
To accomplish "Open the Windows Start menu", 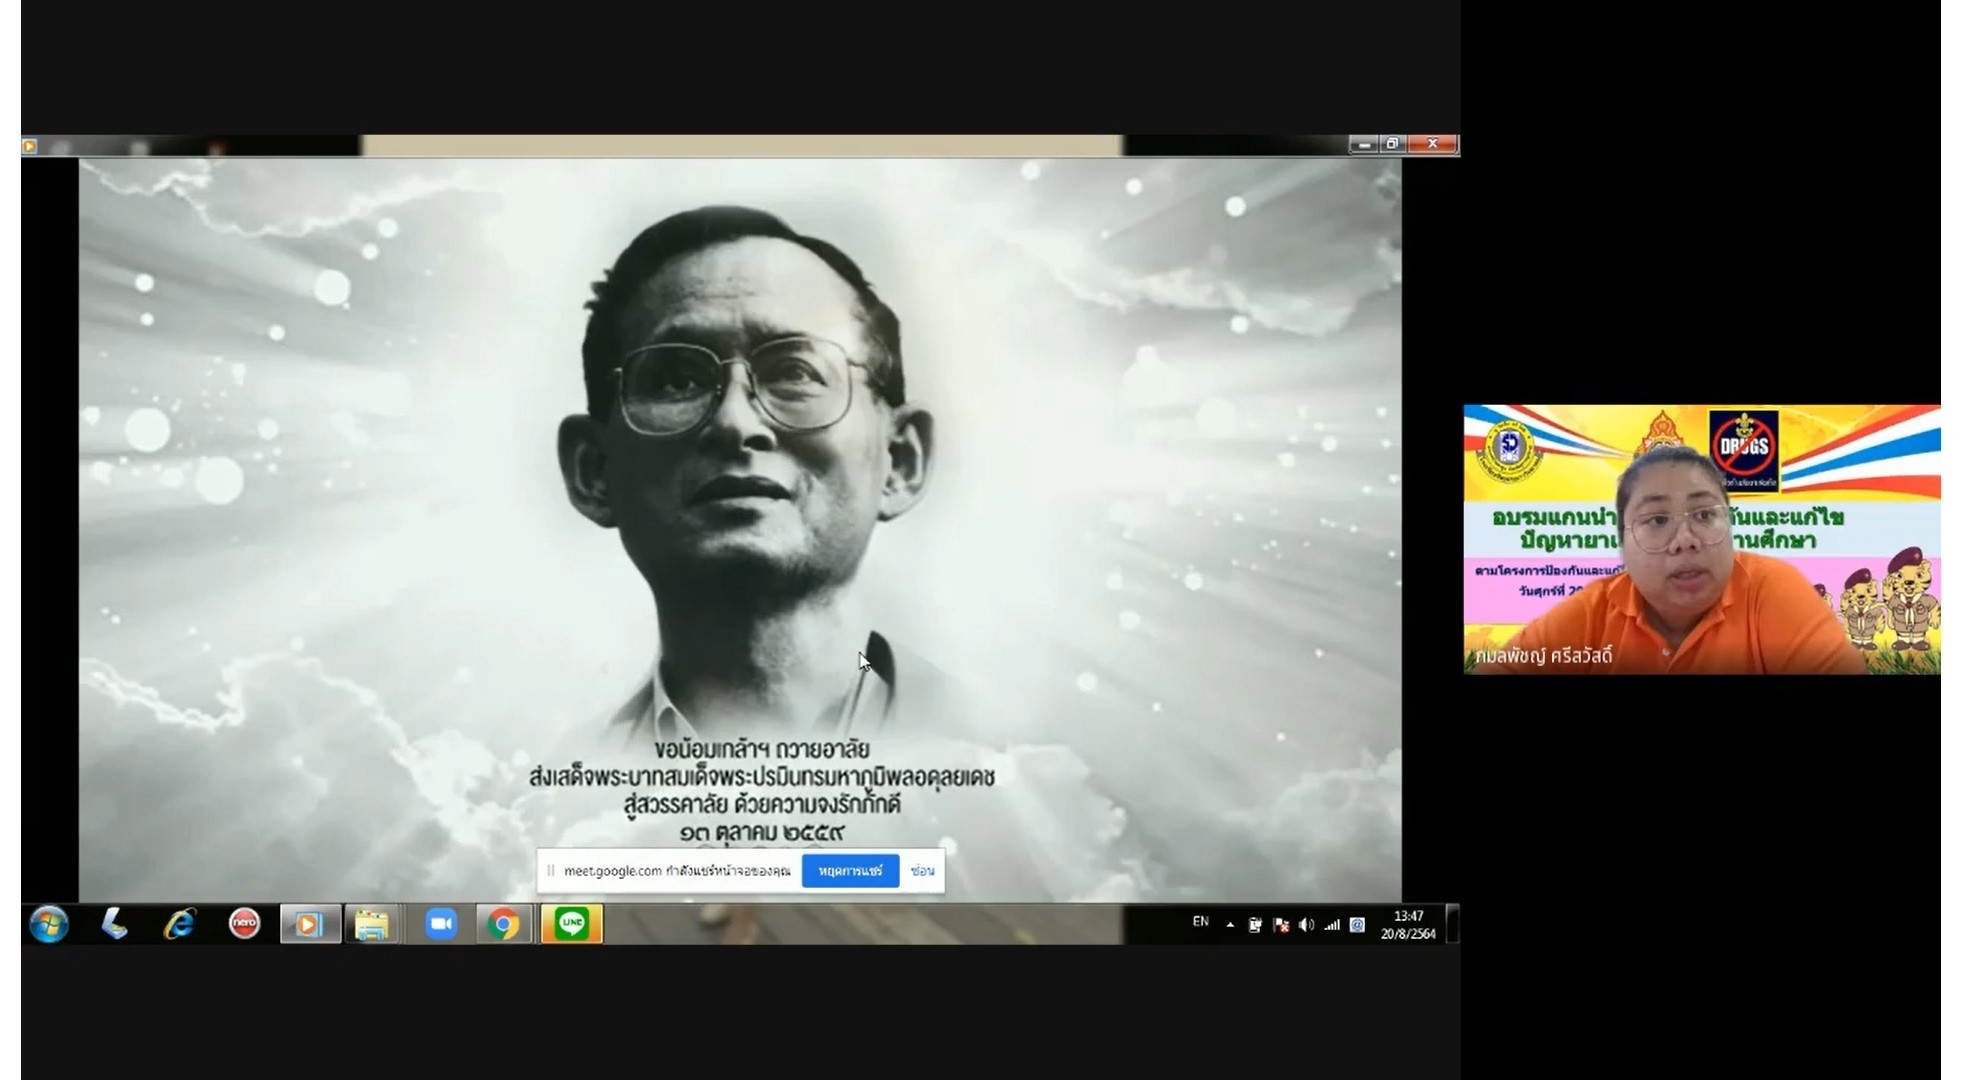I will [48, 924].
